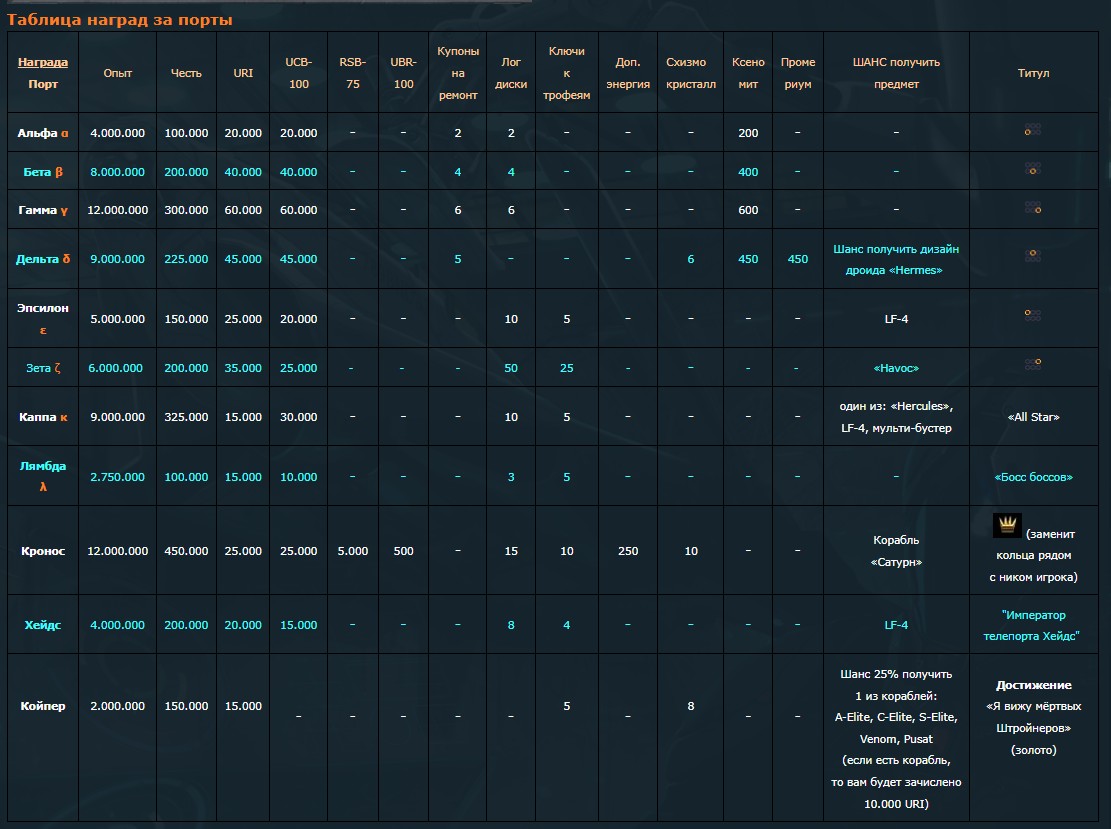1111x829 pixels.
Task: Click the Корабль «Сатурн» reward cell
Action: (896, 551)
